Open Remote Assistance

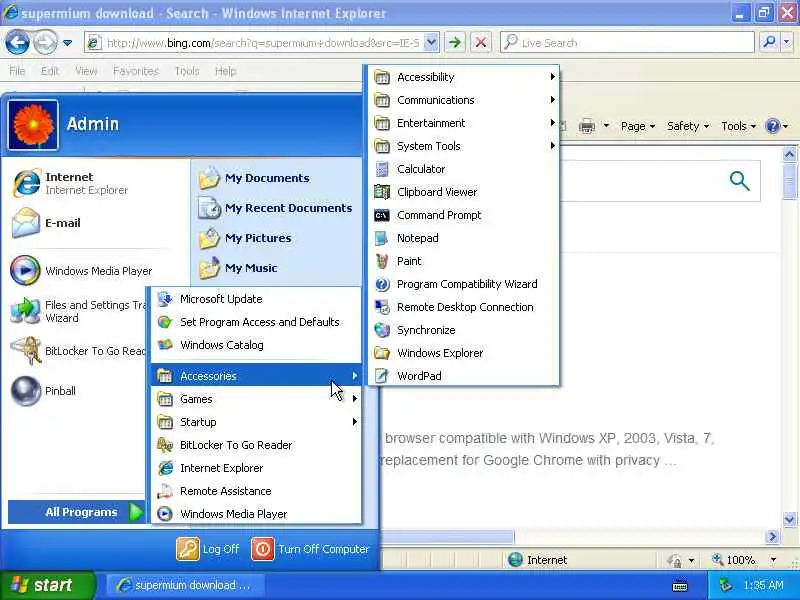coord(256,491)
